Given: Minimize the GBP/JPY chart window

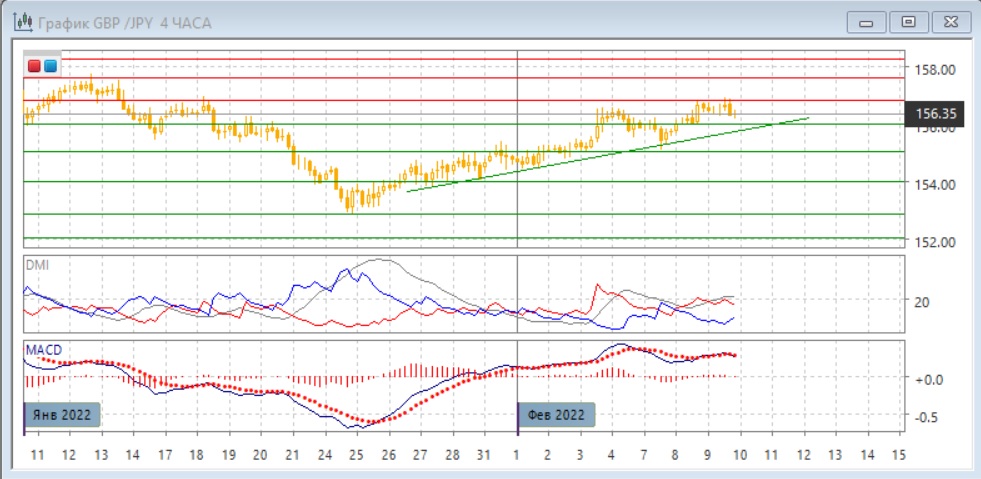Looking at the screenshot, I should click(867, 21).
